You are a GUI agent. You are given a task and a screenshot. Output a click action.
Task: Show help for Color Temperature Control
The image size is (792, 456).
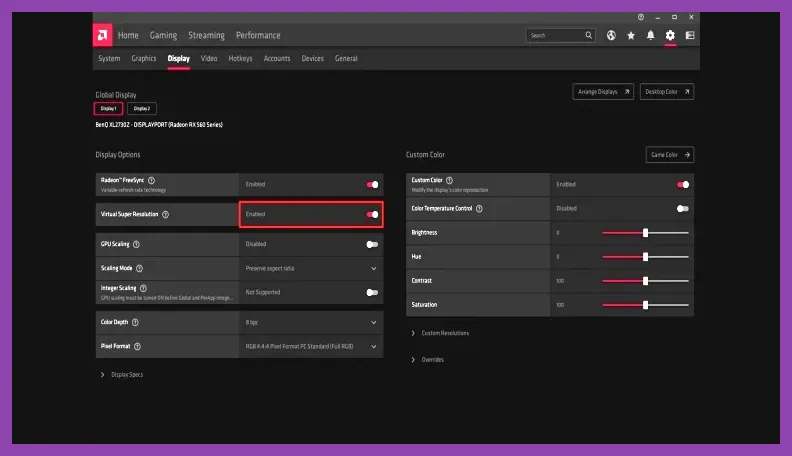click(x=479, y=209)
